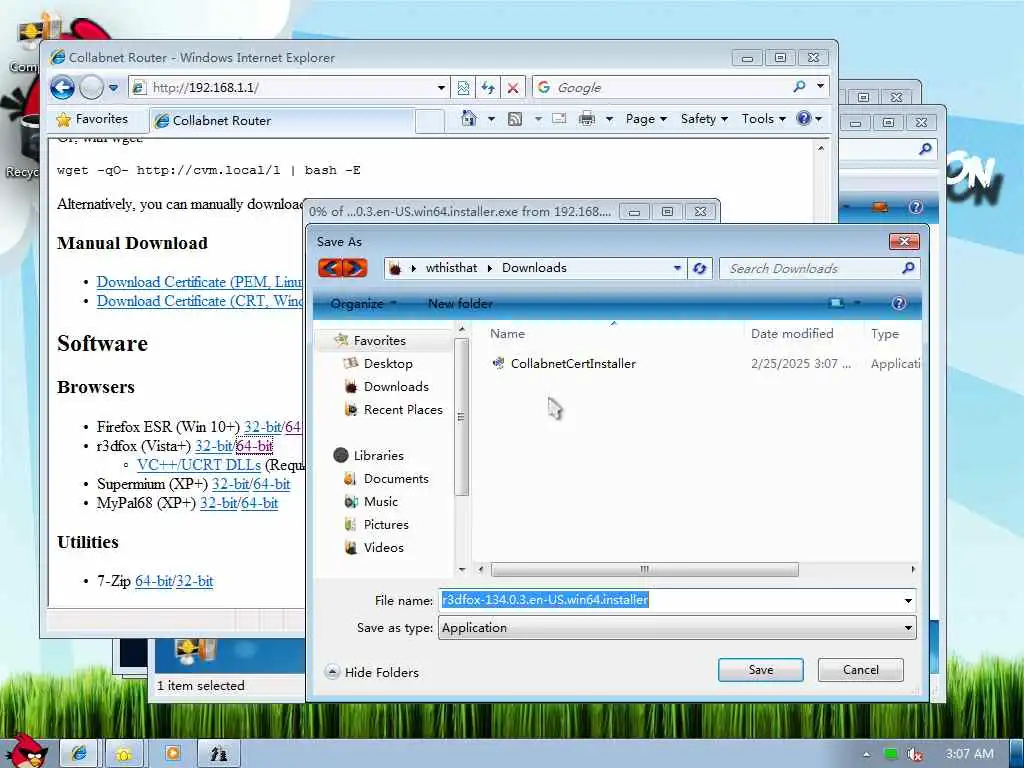This screenshot has height=768, width=1024.
Task: Click the file list horizontal scrollbar
Action: (644, 569)
